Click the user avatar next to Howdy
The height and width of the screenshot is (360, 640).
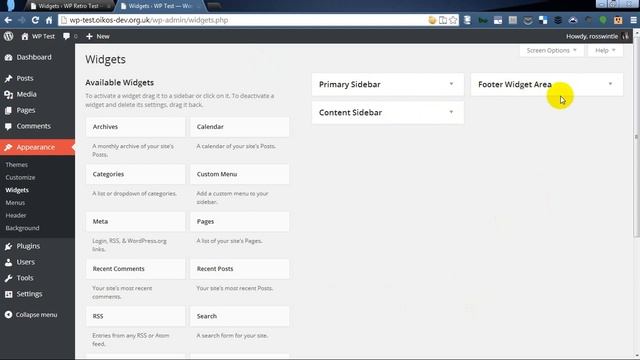625,36
